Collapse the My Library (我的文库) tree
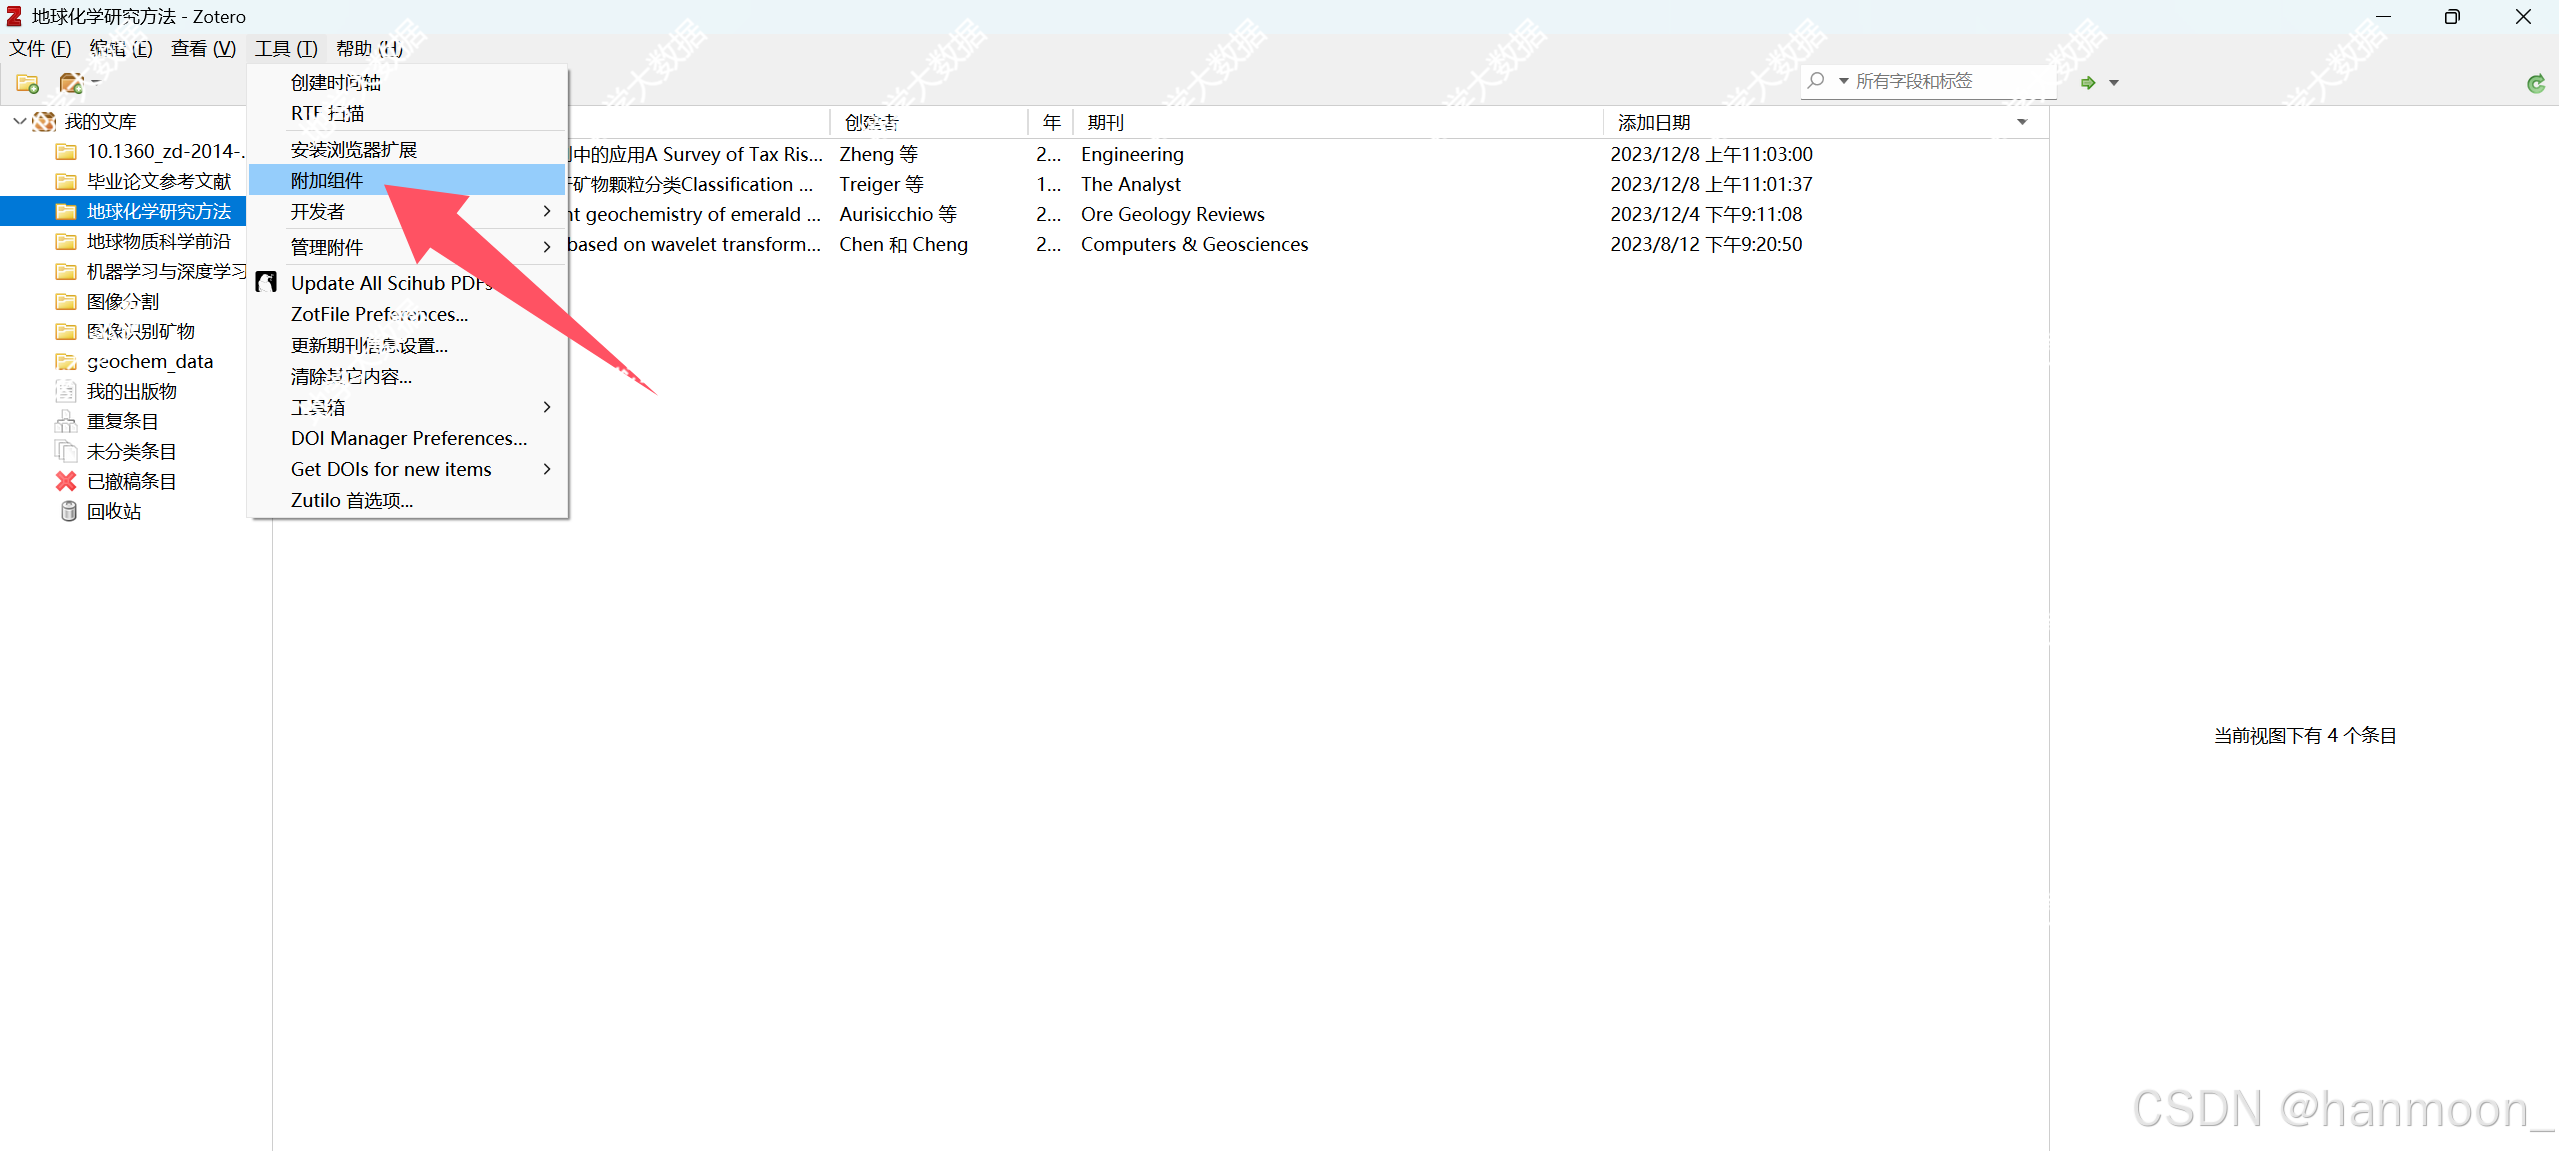The width and height of the screenshot is (2559, 1151). 19,121
